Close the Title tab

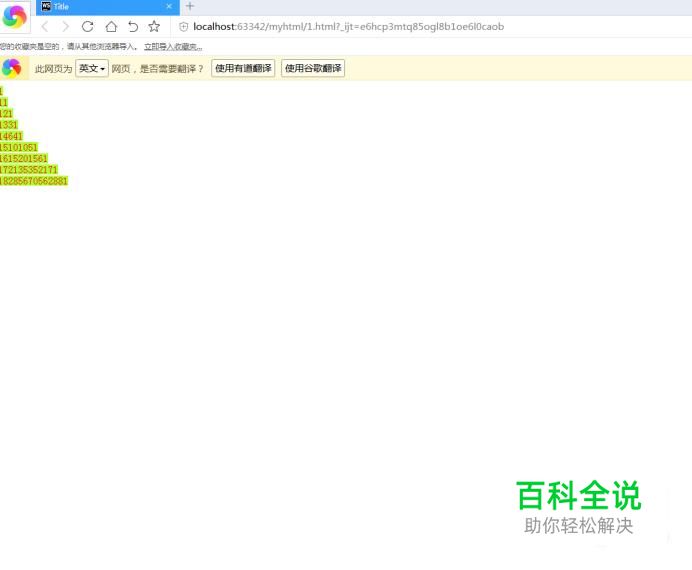point(169,6)
